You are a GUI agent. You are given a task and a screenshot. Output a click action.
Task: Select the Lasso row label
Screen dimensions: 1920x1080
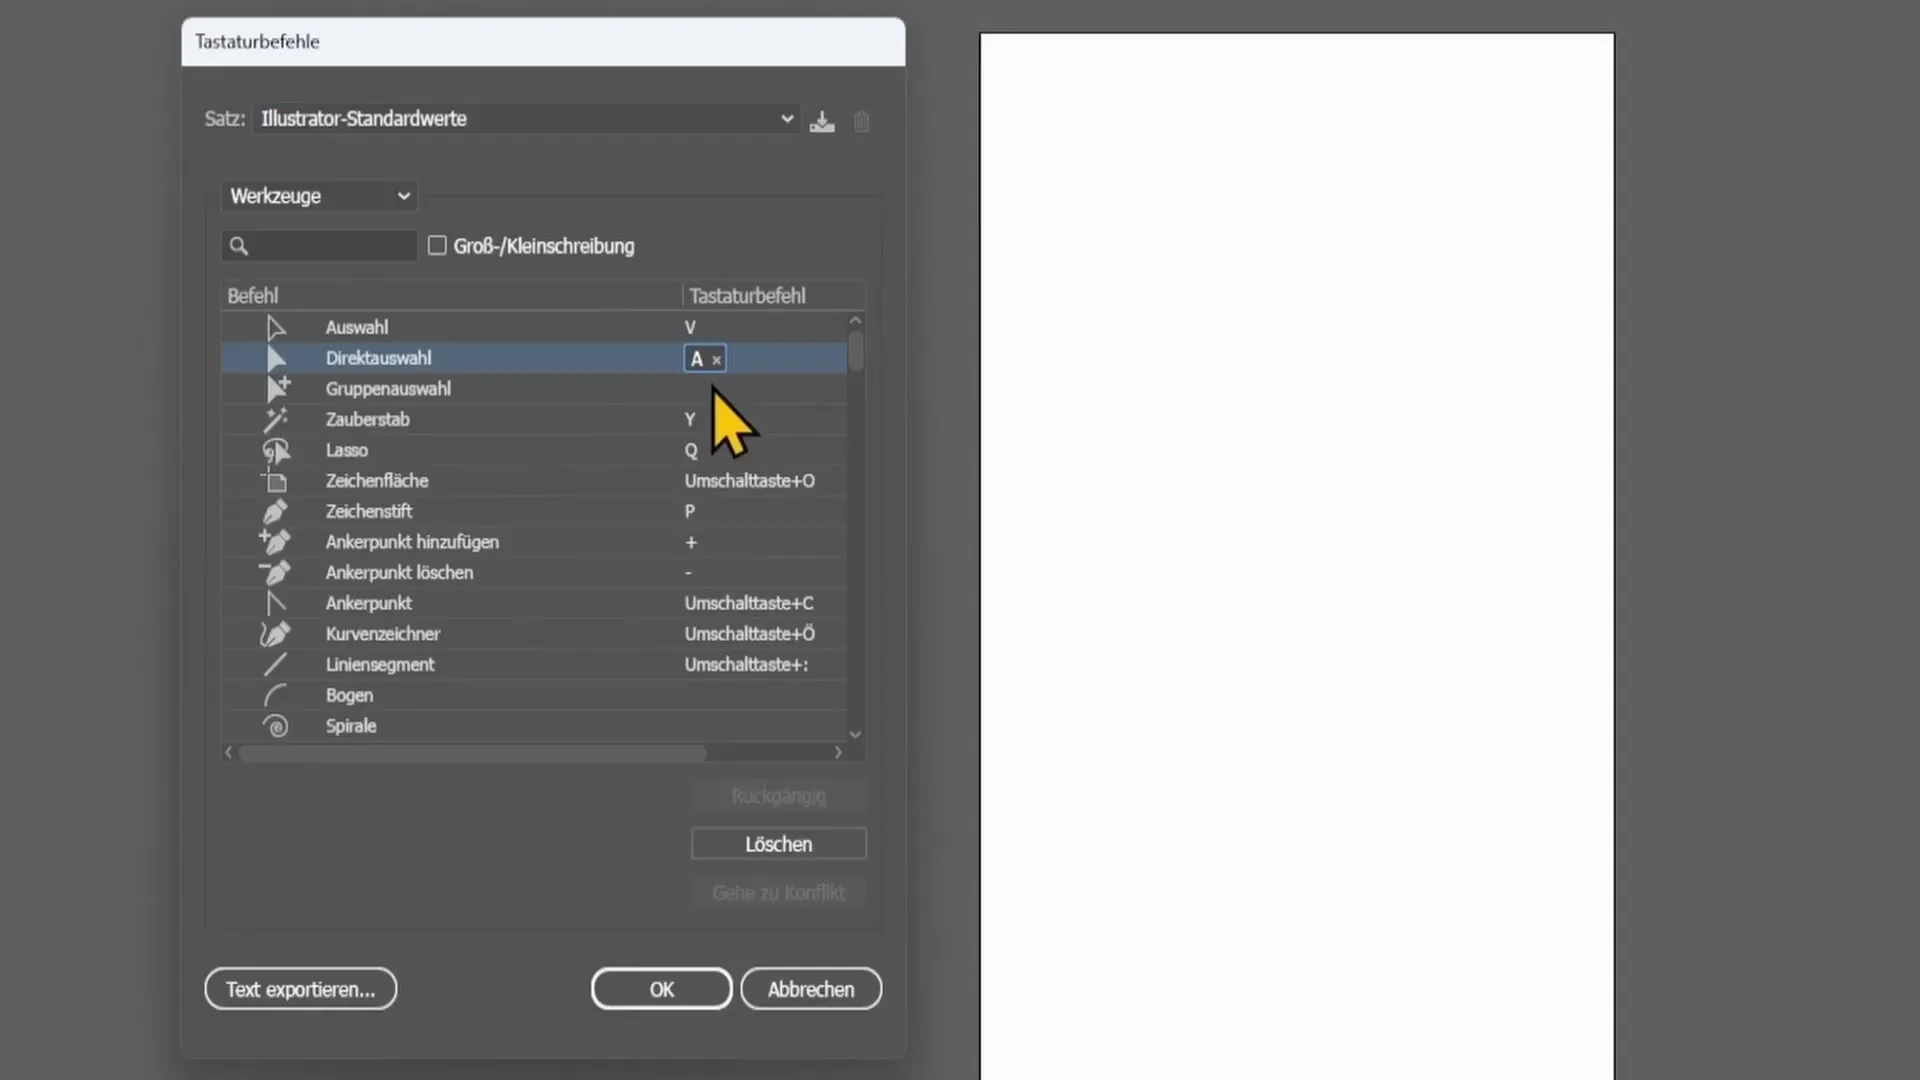tap(346, 450)
